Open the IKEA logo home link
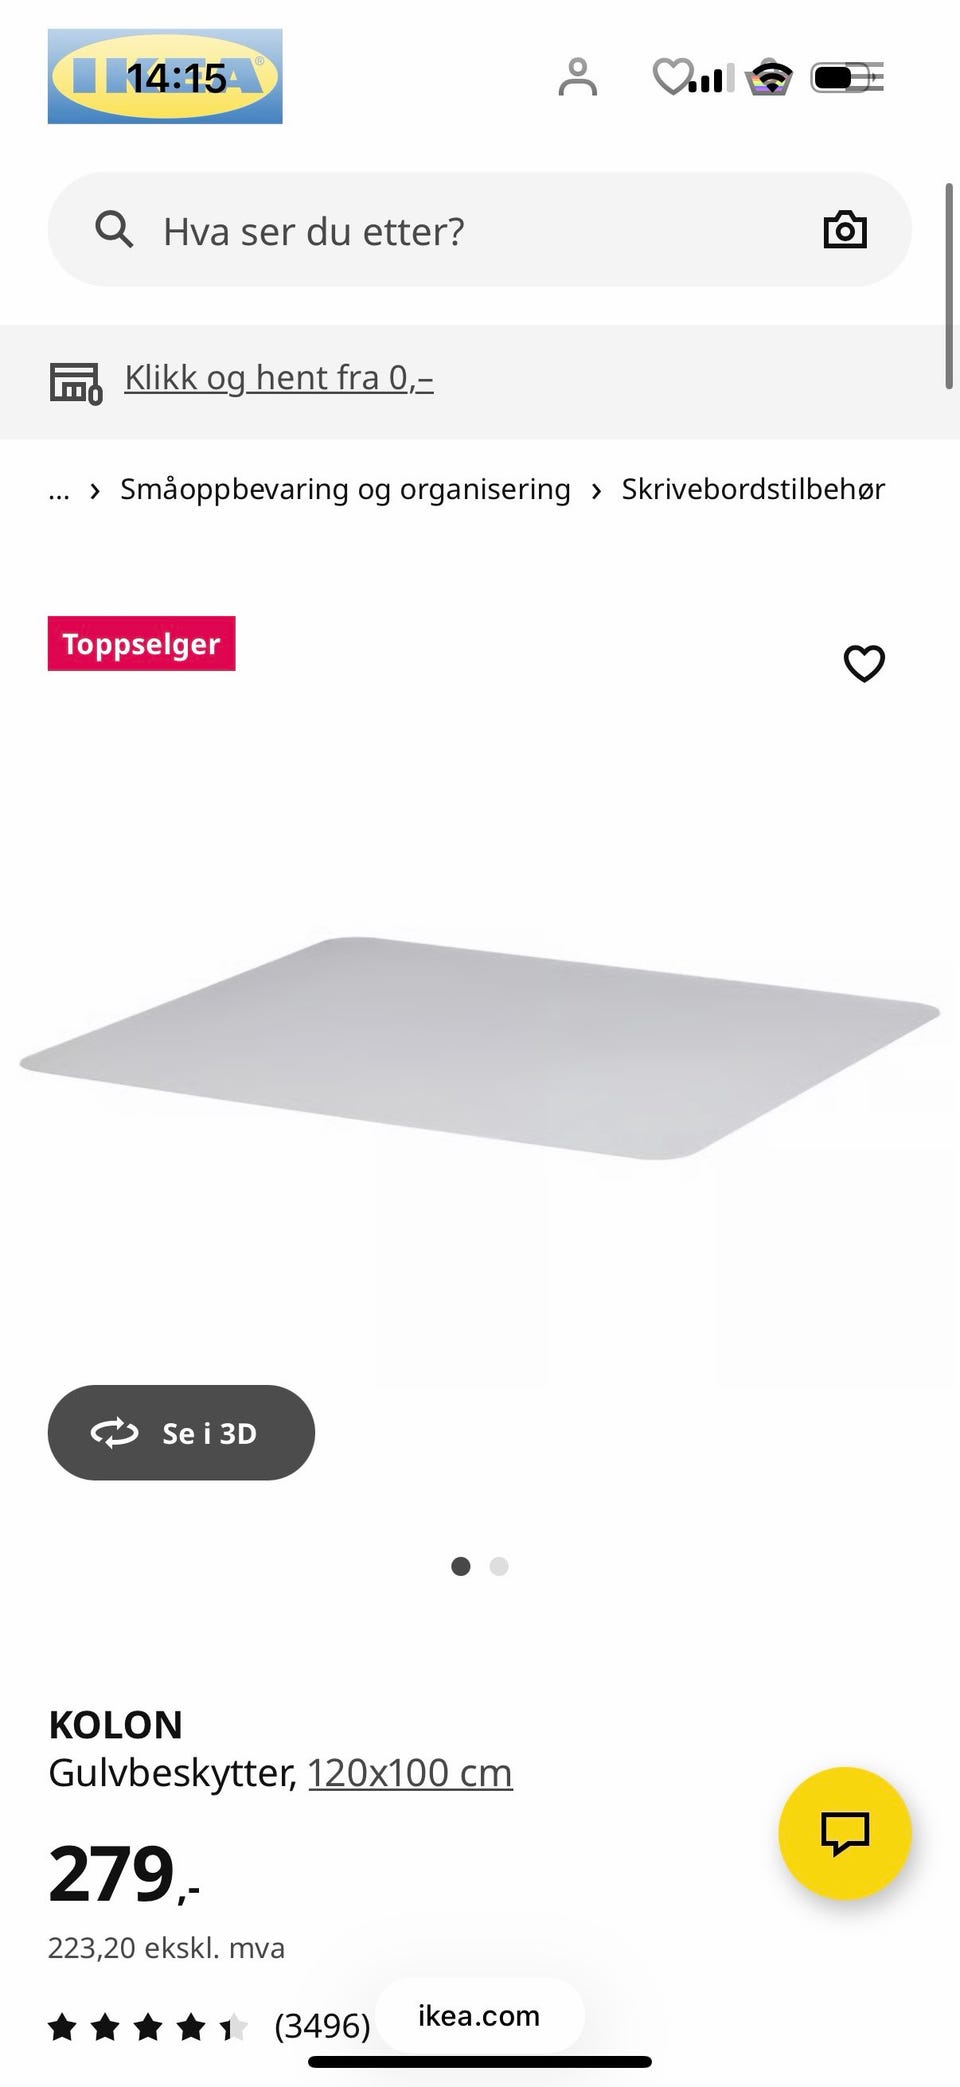The image size is (960, 2087). 165,76
